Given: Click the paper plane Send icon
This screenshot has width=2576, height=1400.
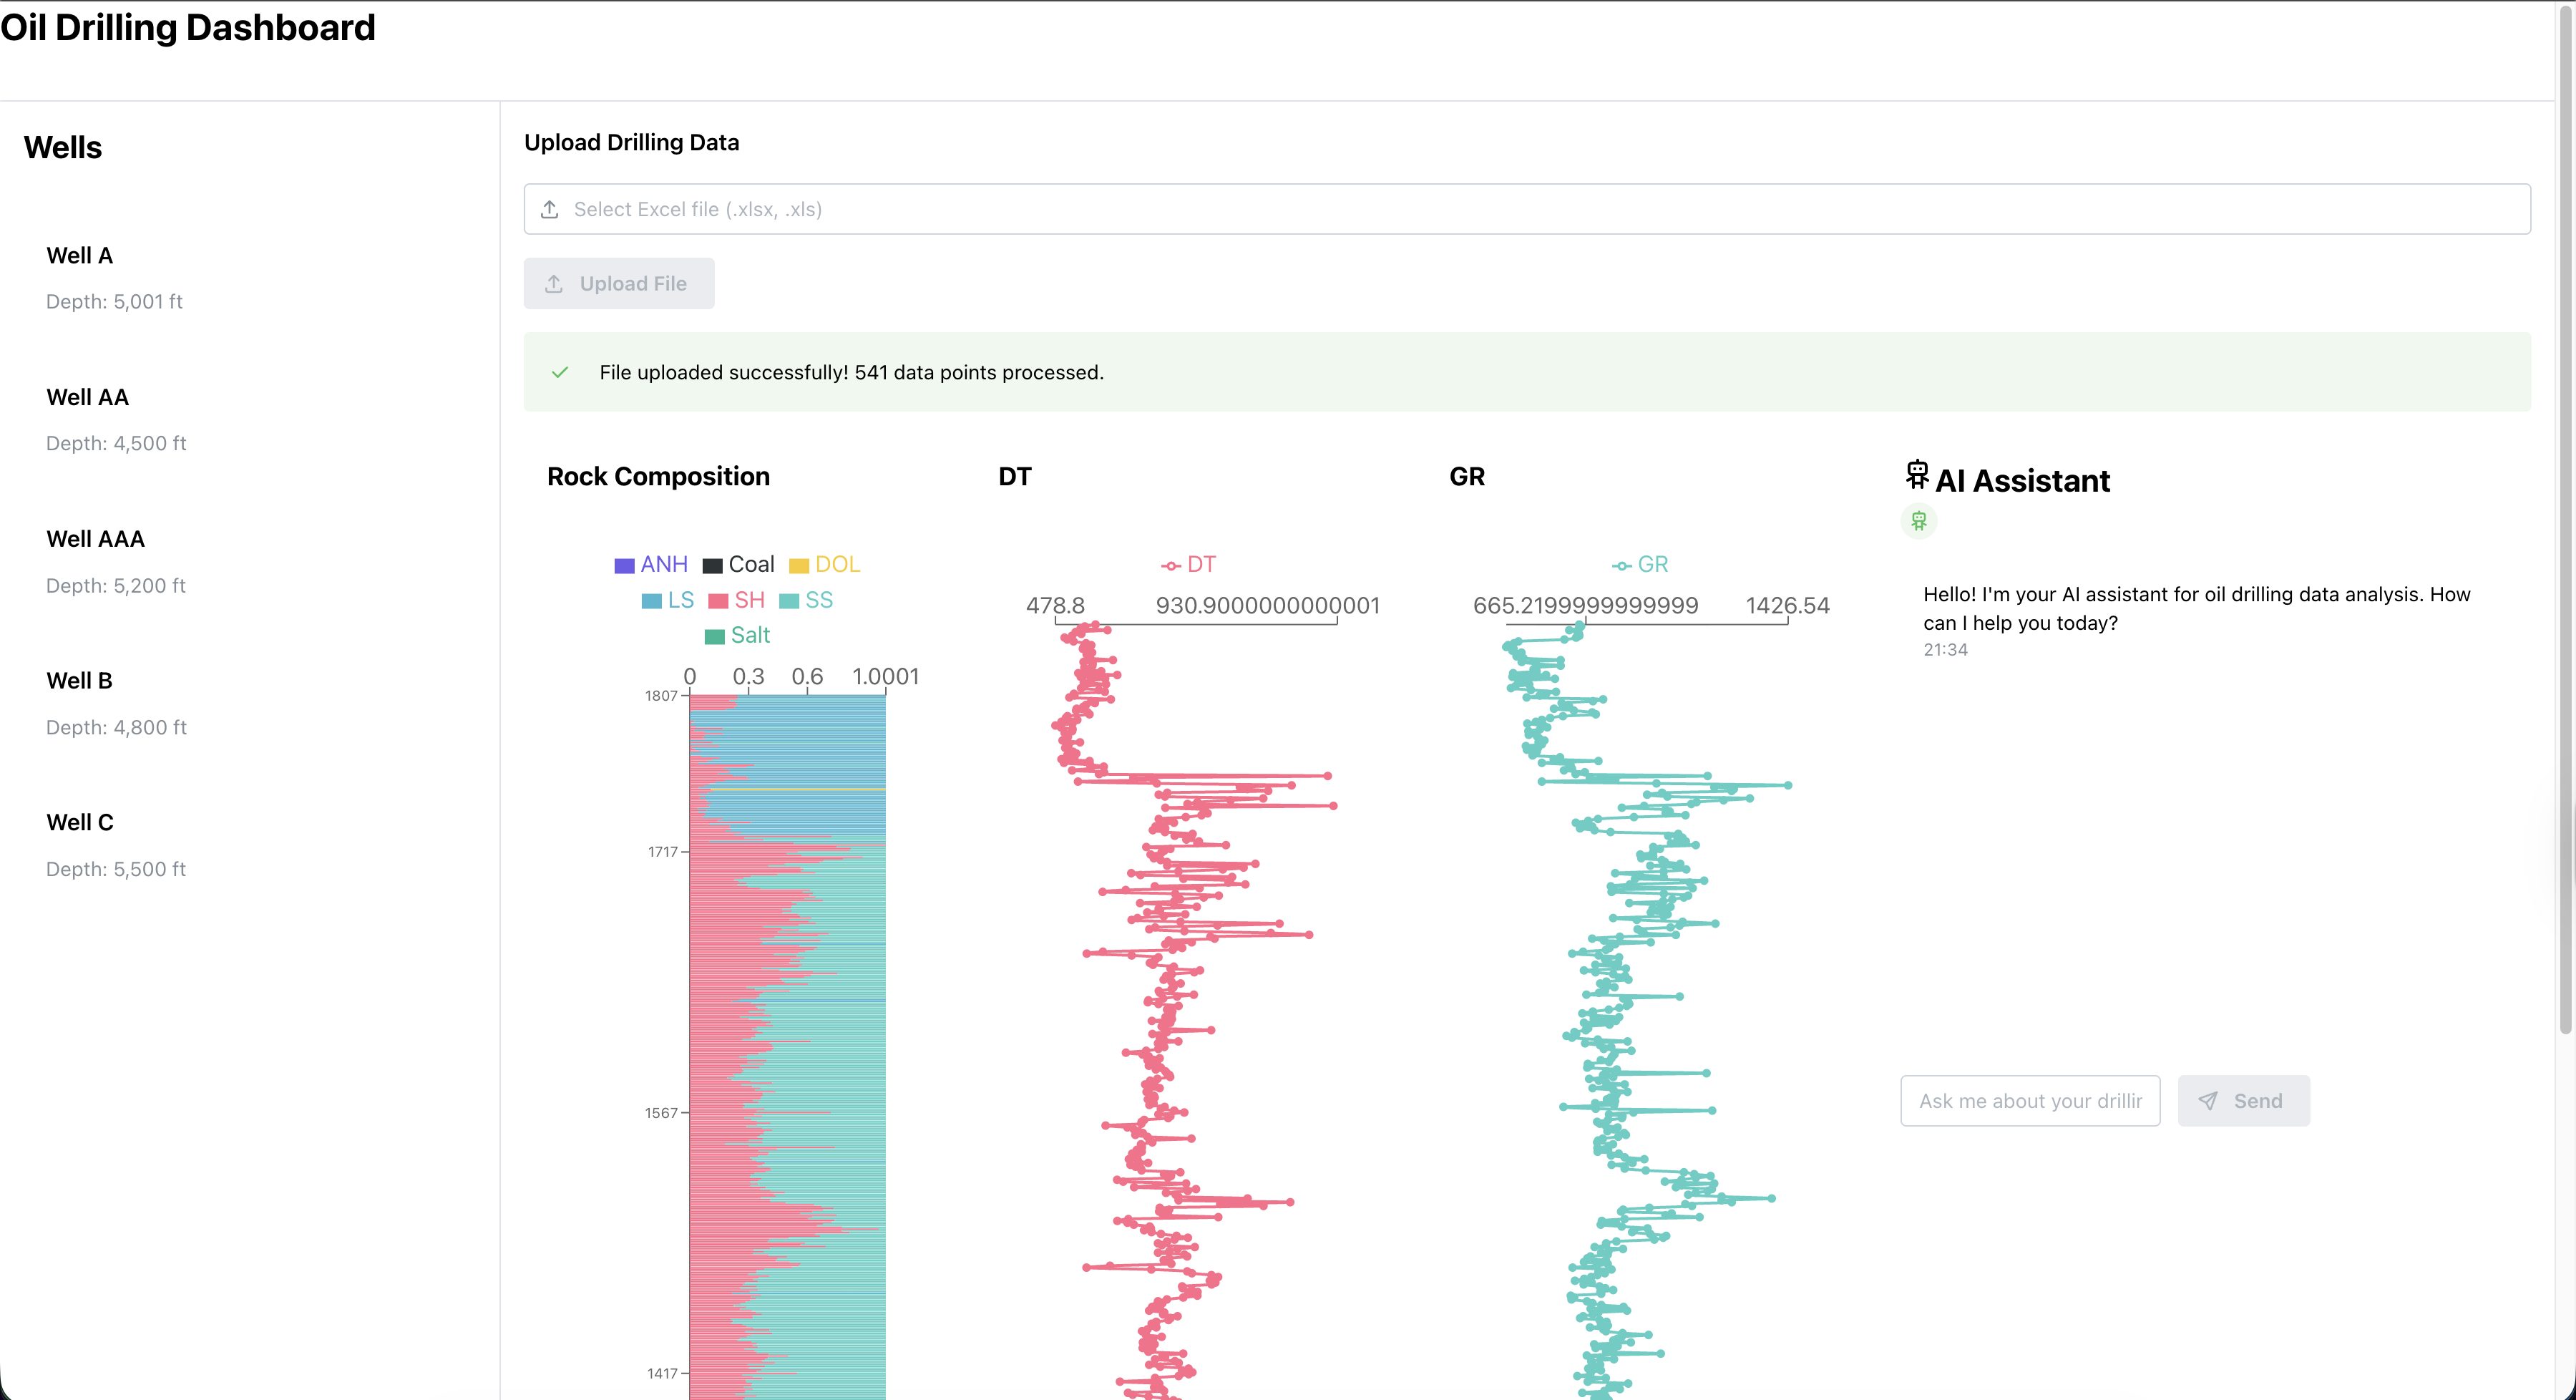Looking at the screenshot, I should (x=2208, y=1101).
